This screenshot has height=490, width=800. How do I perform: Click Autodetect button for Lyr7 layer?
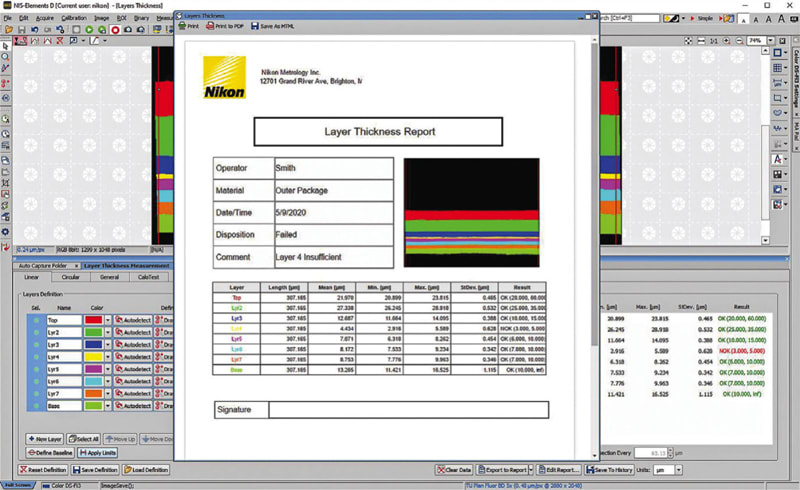pyautogui.click(x=133, y=394)
